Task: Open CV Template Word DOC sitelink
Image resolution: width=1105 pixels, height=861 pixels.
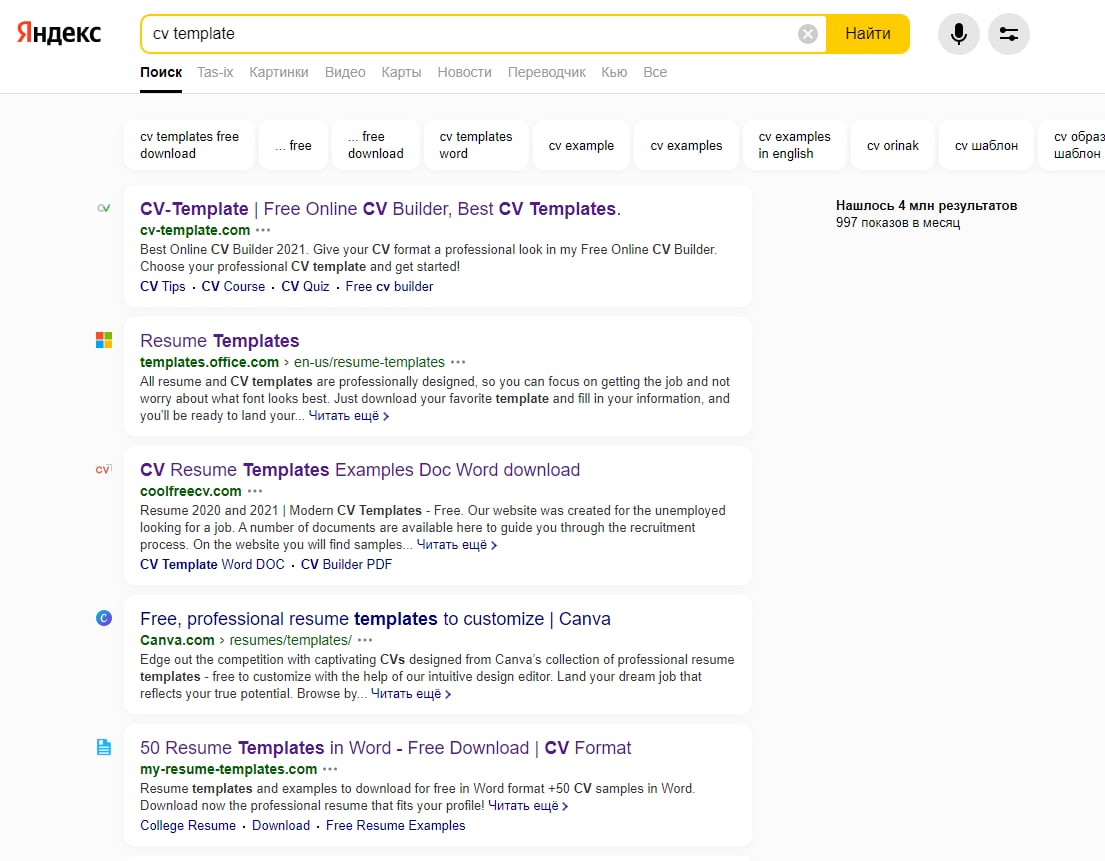Action: pos(212,564)
